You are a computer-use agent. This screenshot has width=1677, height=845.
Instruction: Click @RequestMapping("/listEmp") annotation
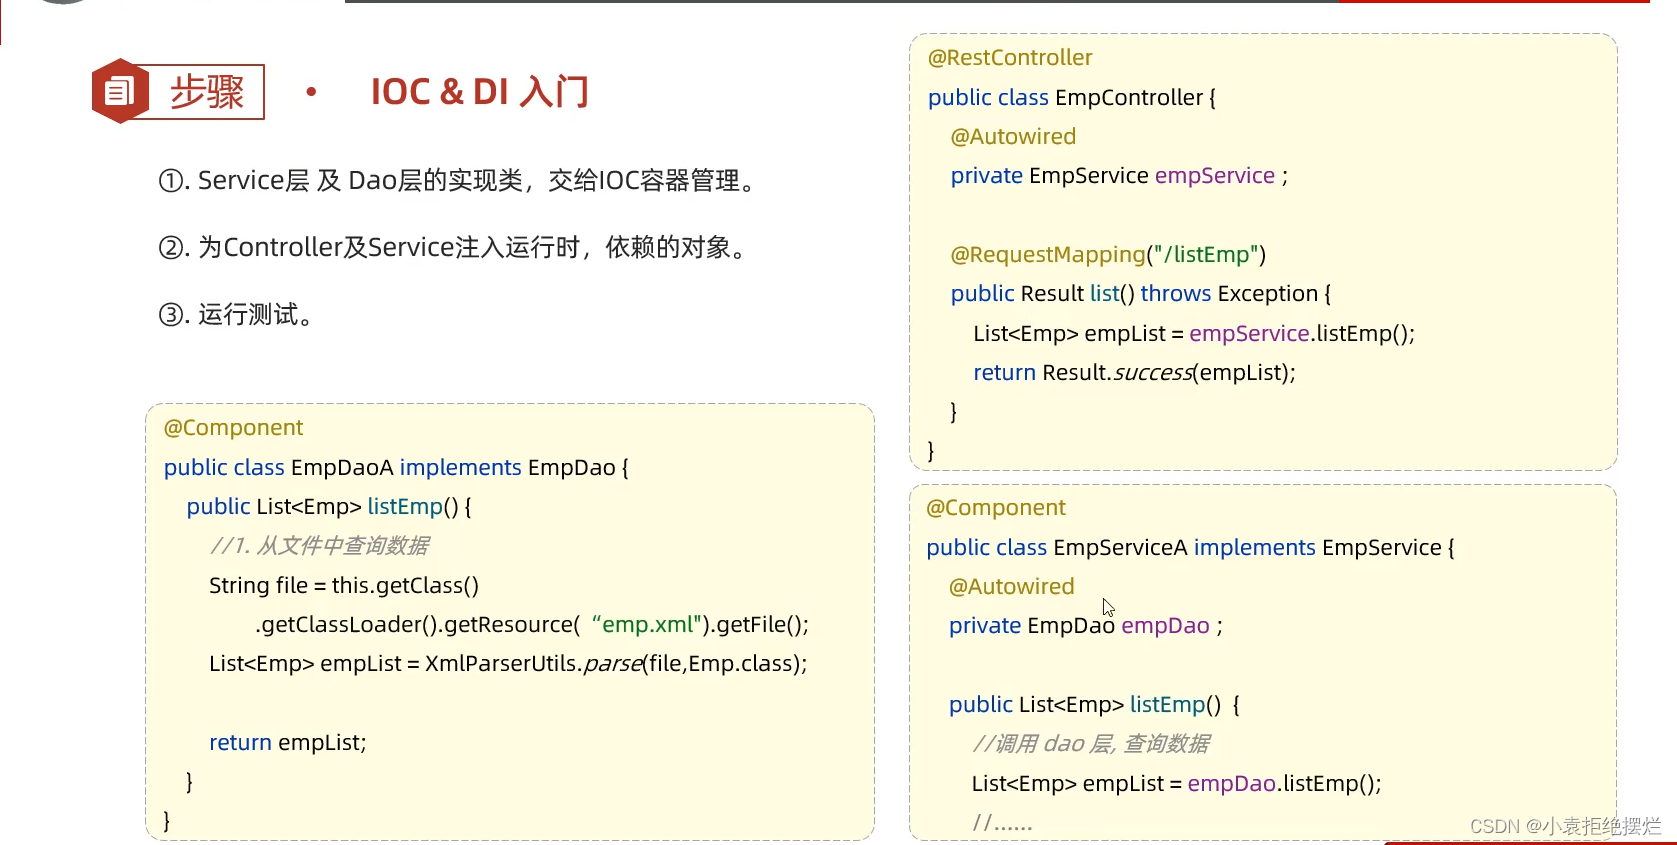click(1108, 255)
